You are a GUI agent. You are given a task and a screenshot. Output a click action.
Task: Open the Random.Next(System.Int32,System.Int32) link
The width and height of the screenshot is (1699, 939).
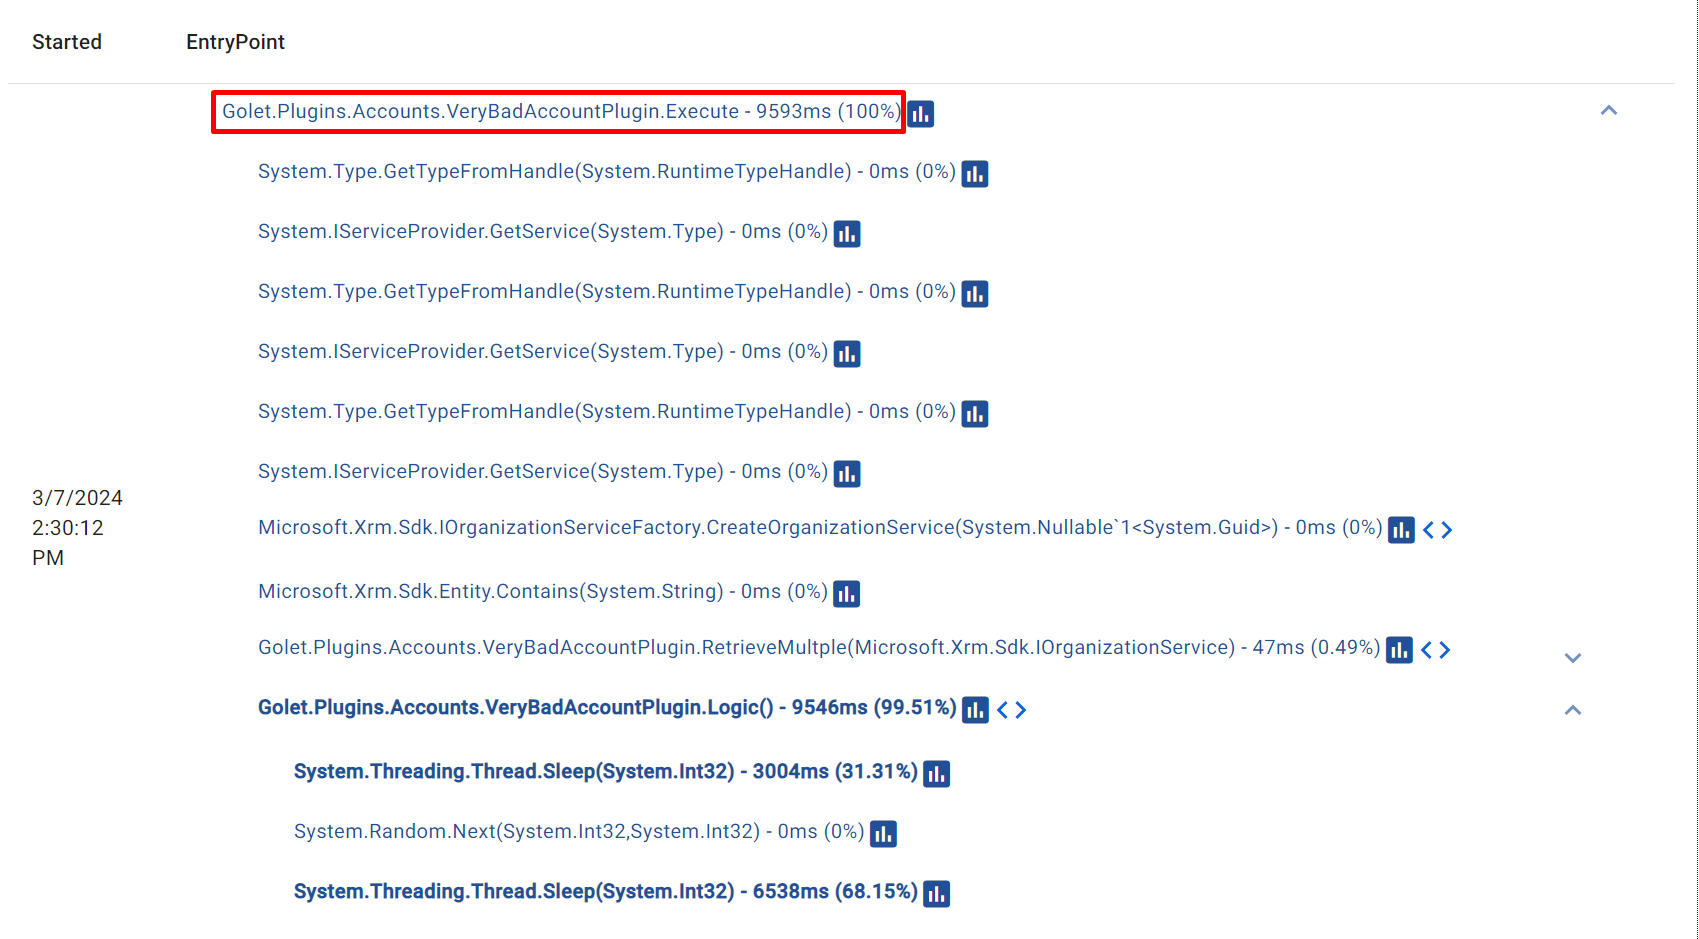click(579, 831)
